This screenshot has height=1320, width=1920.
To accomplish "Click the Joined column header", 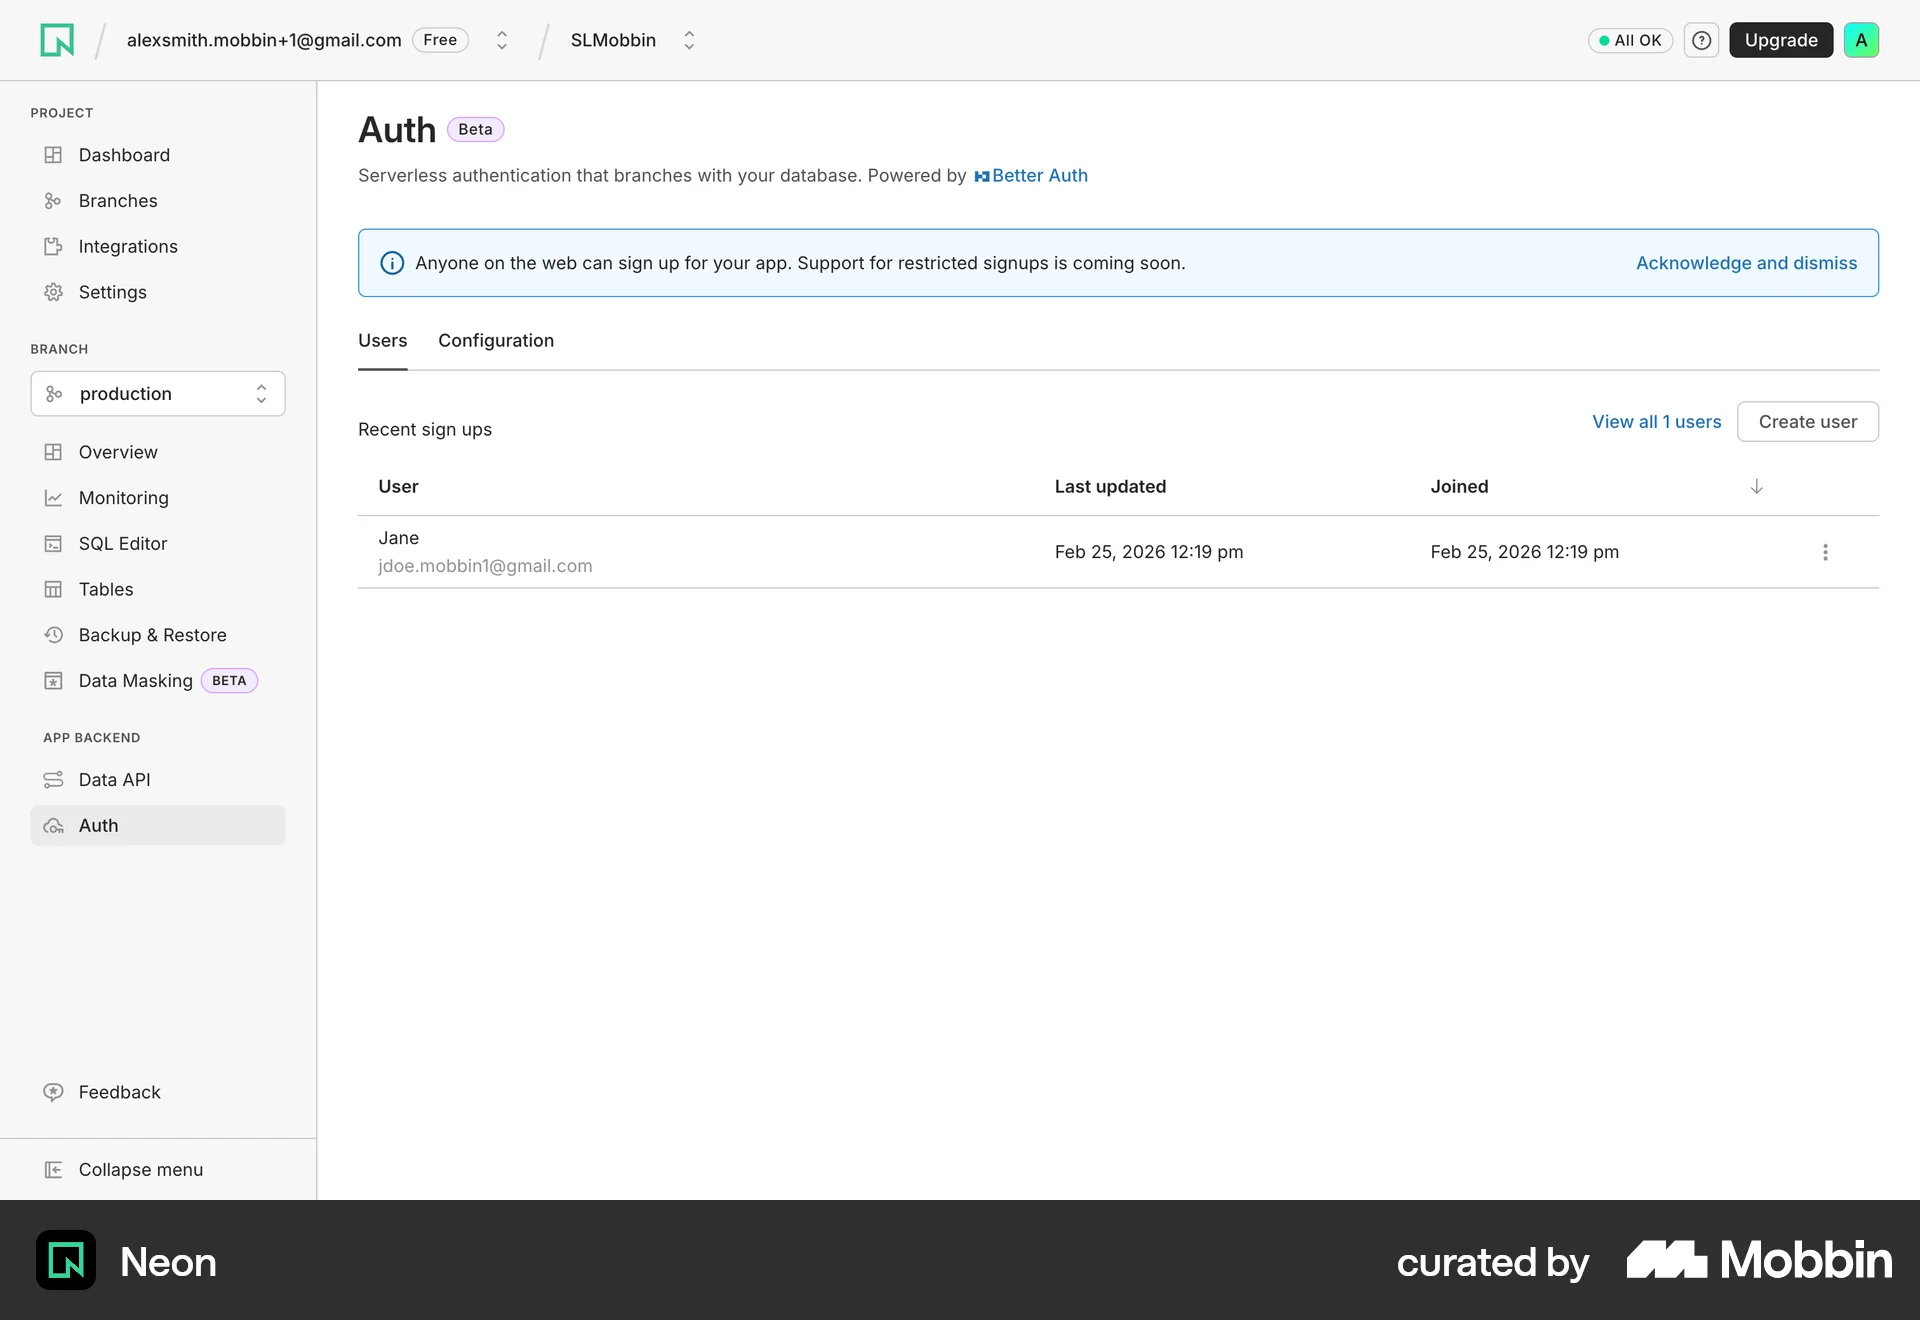I will [x=1459, y=487].
